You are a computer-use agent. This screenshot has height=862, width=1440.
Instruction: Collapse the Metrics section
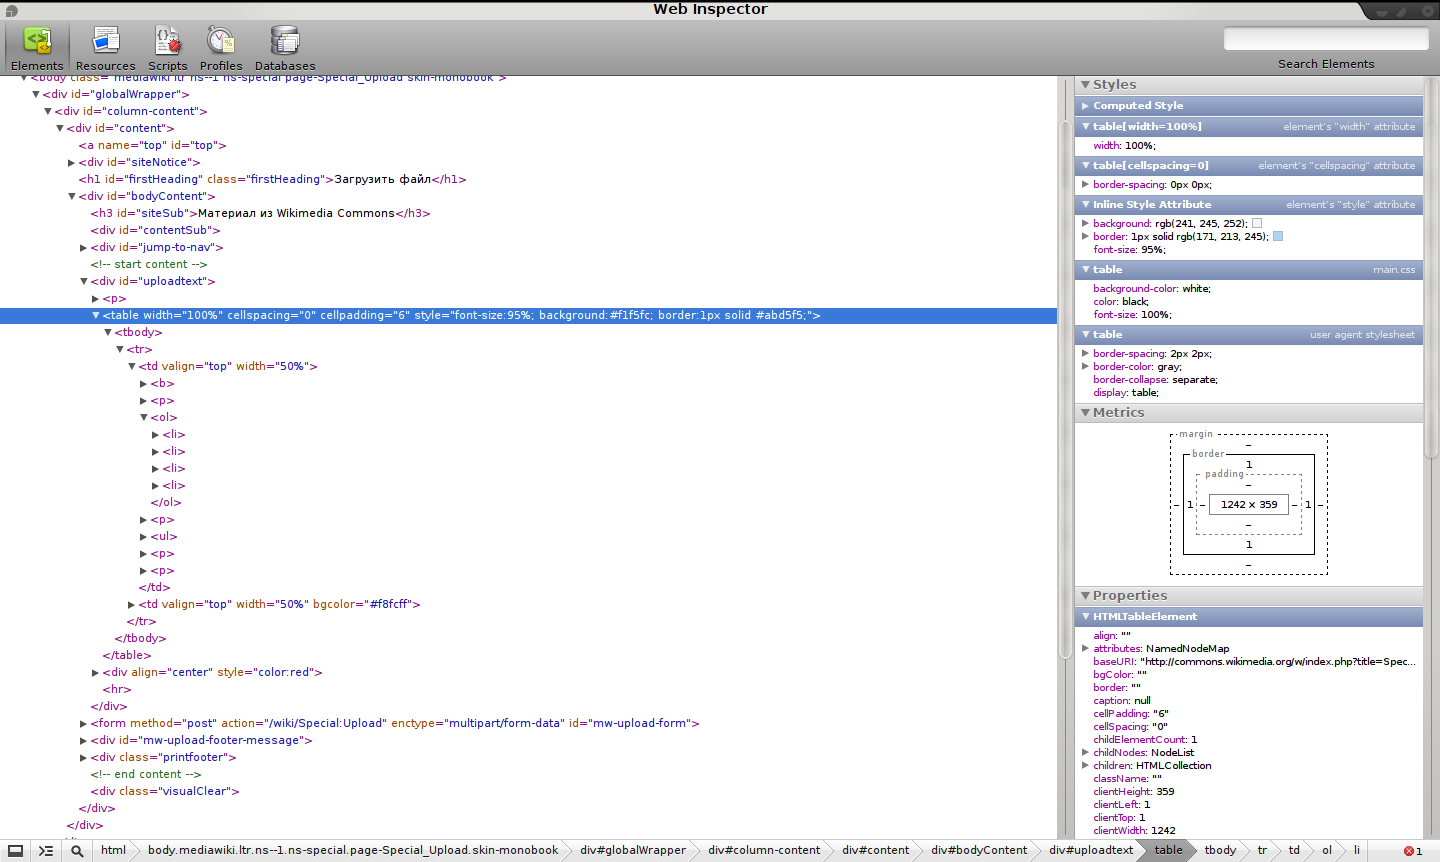pos(1086,412)
